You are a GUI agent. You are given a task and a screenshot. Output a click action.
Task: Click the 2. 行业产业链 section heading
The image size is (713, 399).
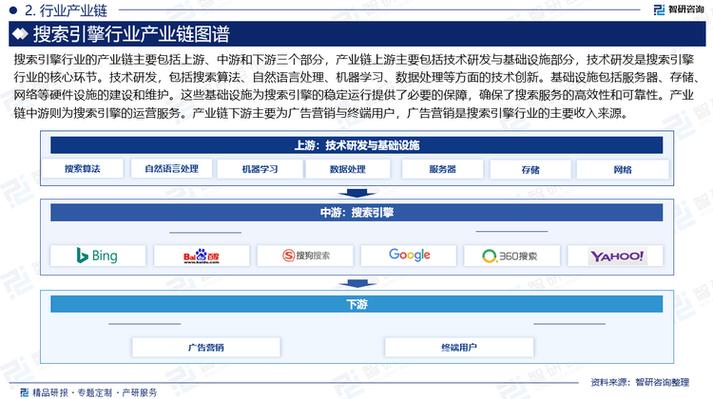pyautogui.click(x=66, y=10)
